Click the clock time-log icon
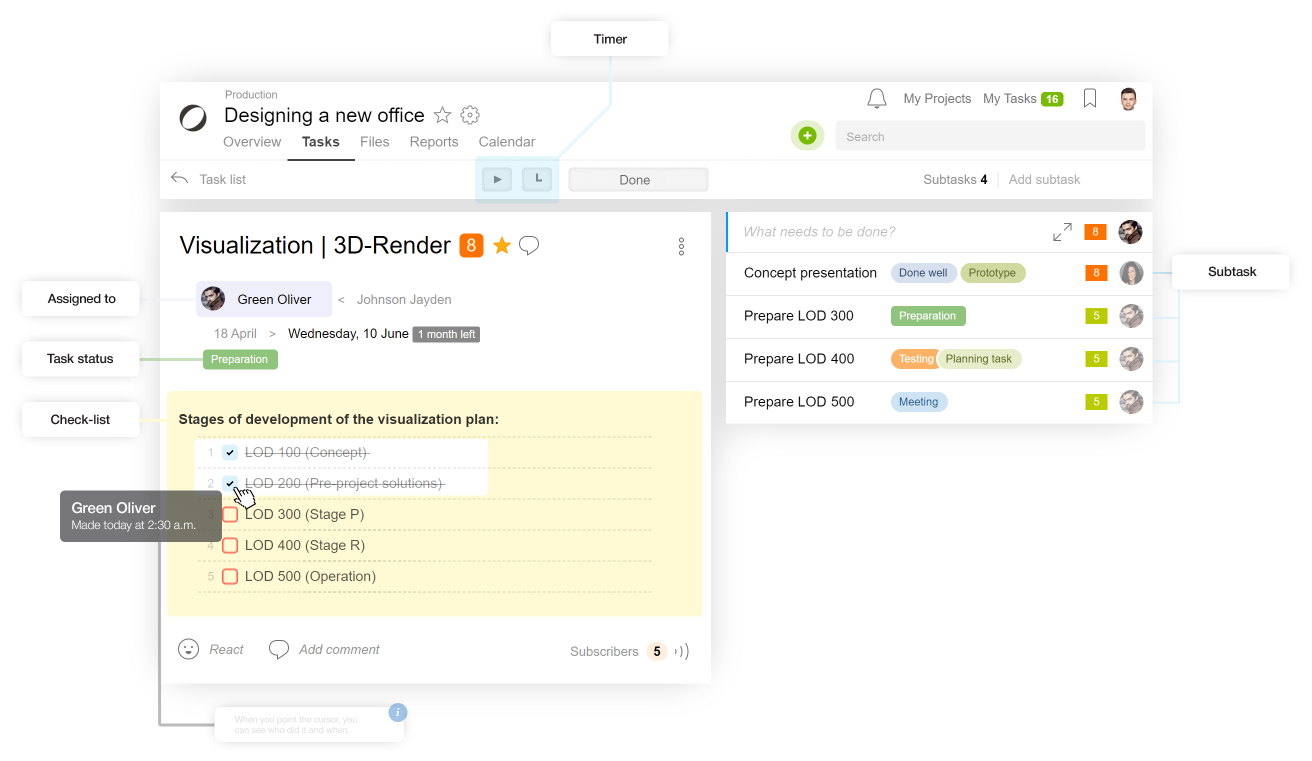 coord(537,179)
